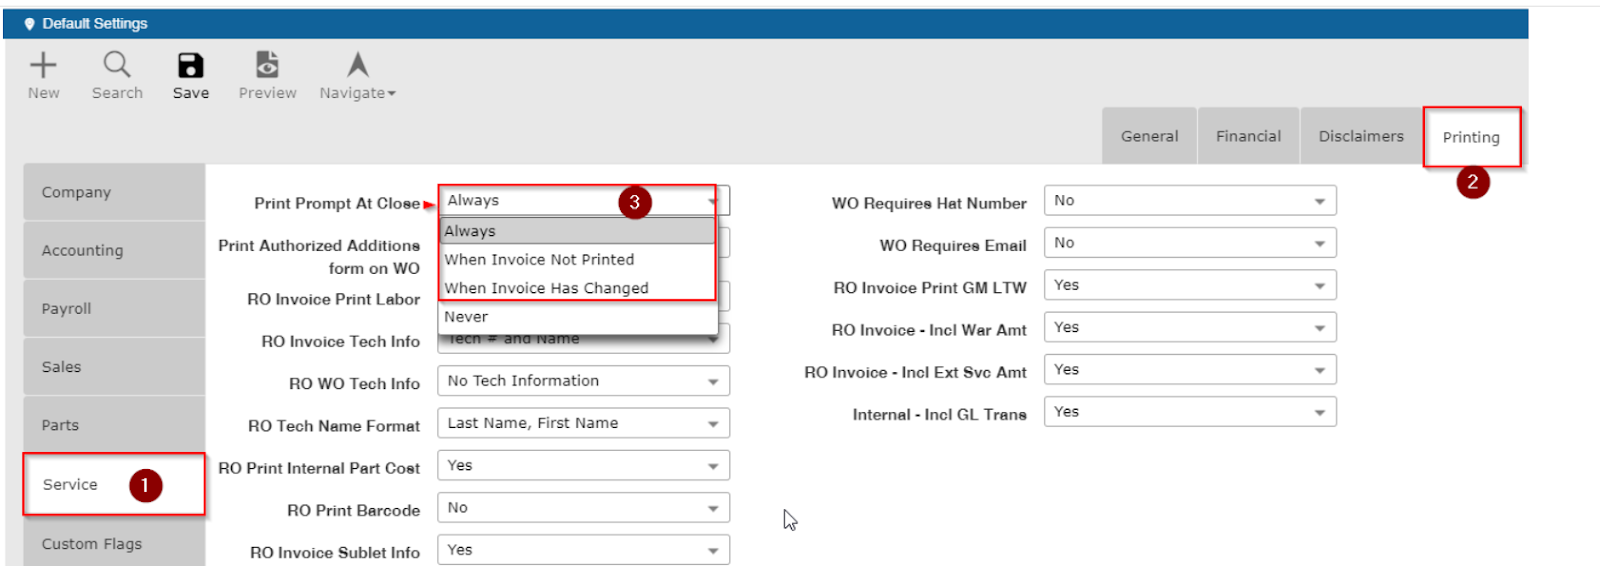Image resolution: width=1600 pixels, height=566 pixels.
Task: Select the Service side section
Action: pos(114,484)
